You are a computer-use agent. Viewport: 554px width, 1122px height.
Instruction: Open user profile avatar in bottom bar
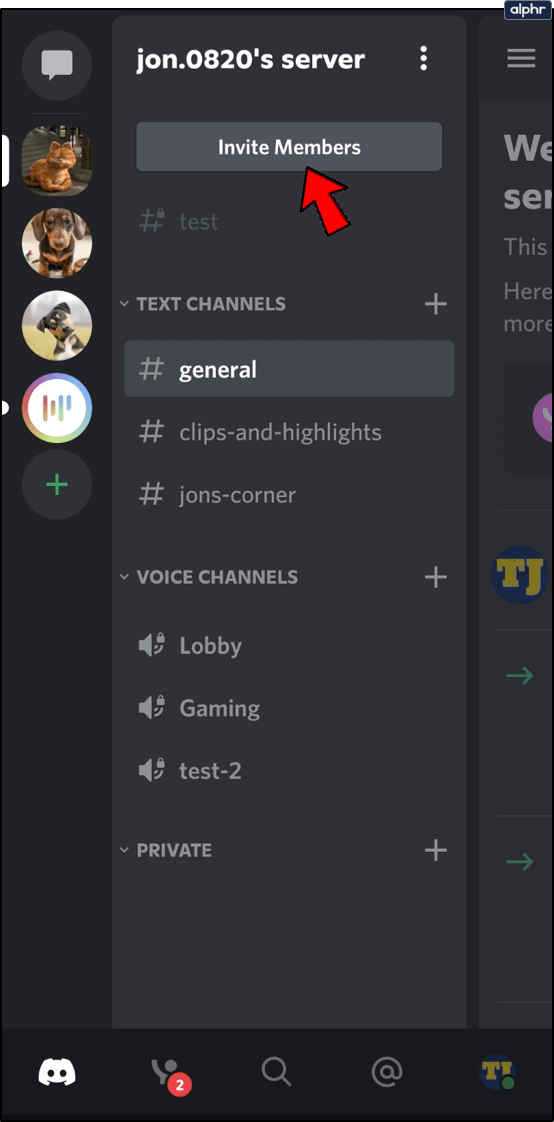click(x=497, y=1072)
